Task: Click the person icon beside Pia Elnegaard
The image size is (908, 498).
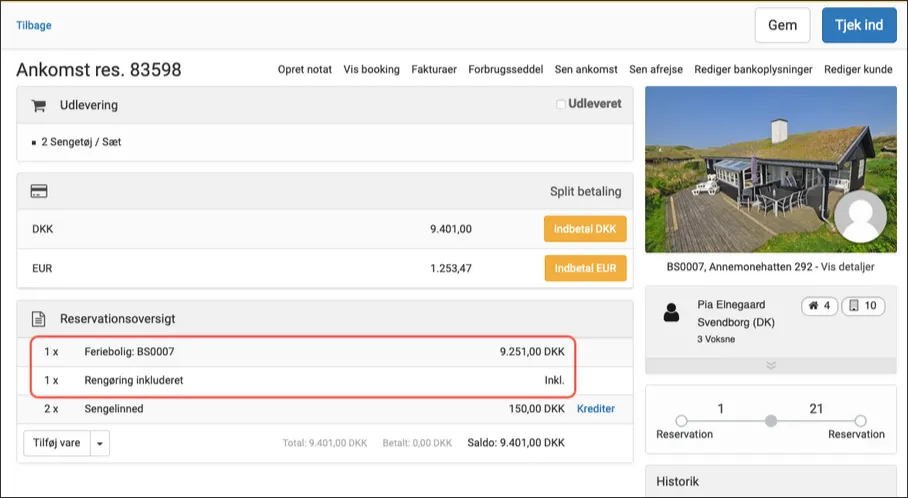Action: (x=672, y=313)
